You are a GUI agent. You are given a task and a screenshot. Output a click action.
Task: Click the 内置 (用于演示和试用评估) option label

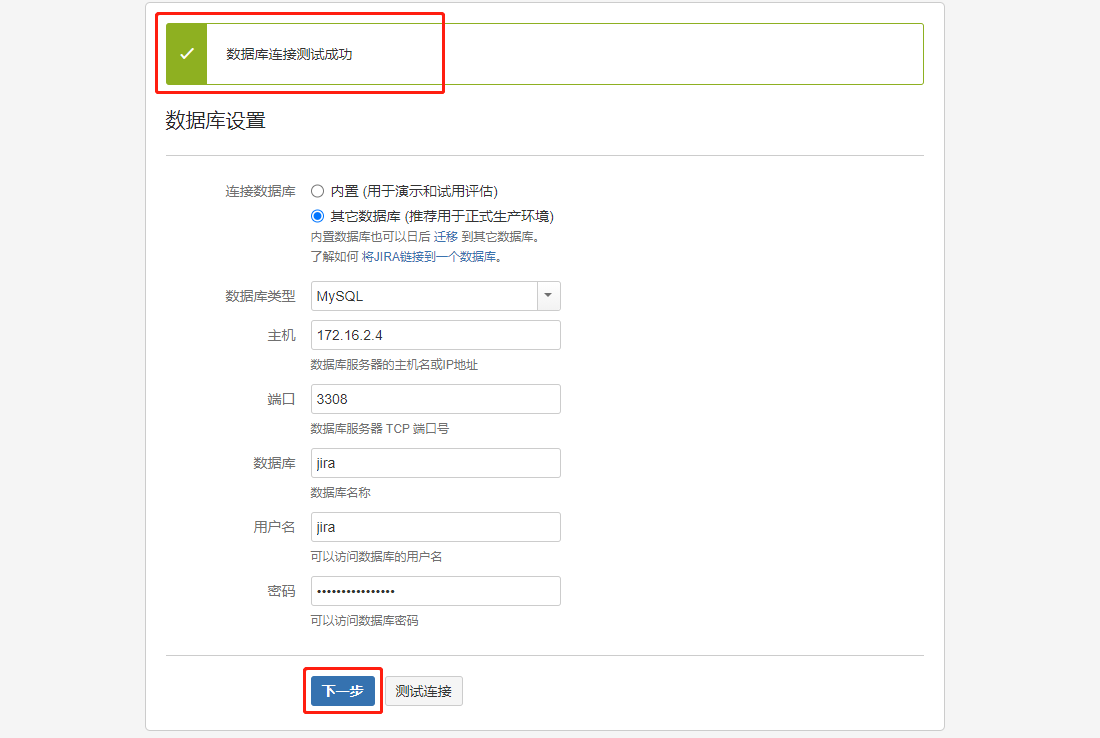coord(414,192)
